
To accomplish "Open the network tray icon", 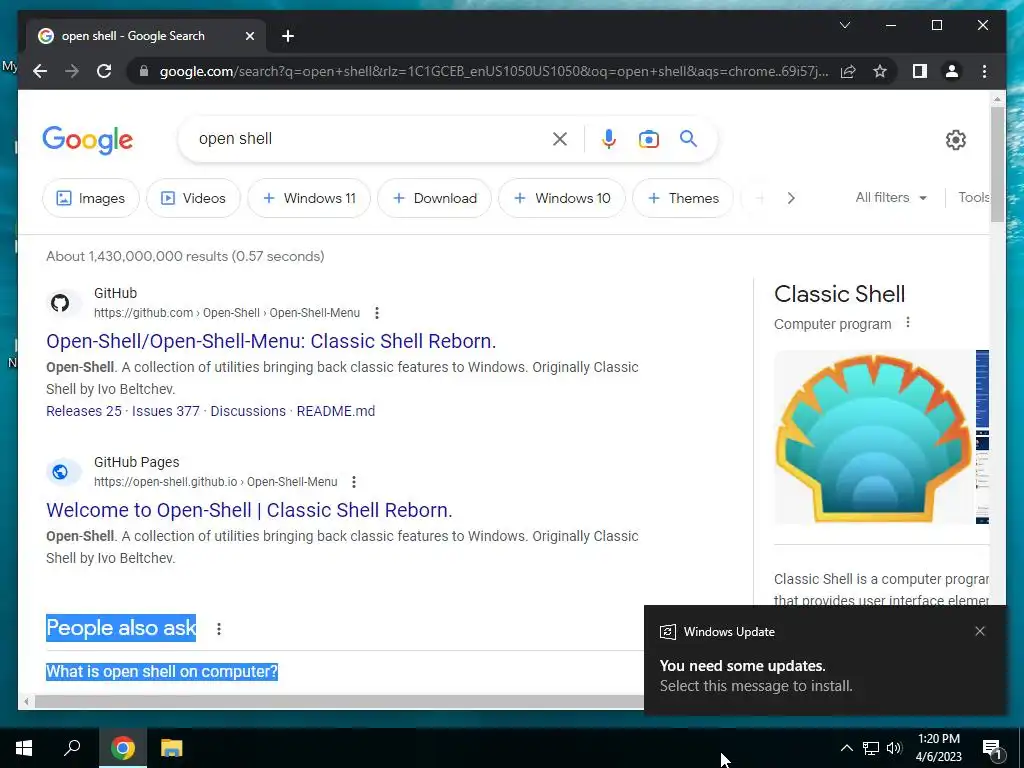I will (x=871, y=748).
